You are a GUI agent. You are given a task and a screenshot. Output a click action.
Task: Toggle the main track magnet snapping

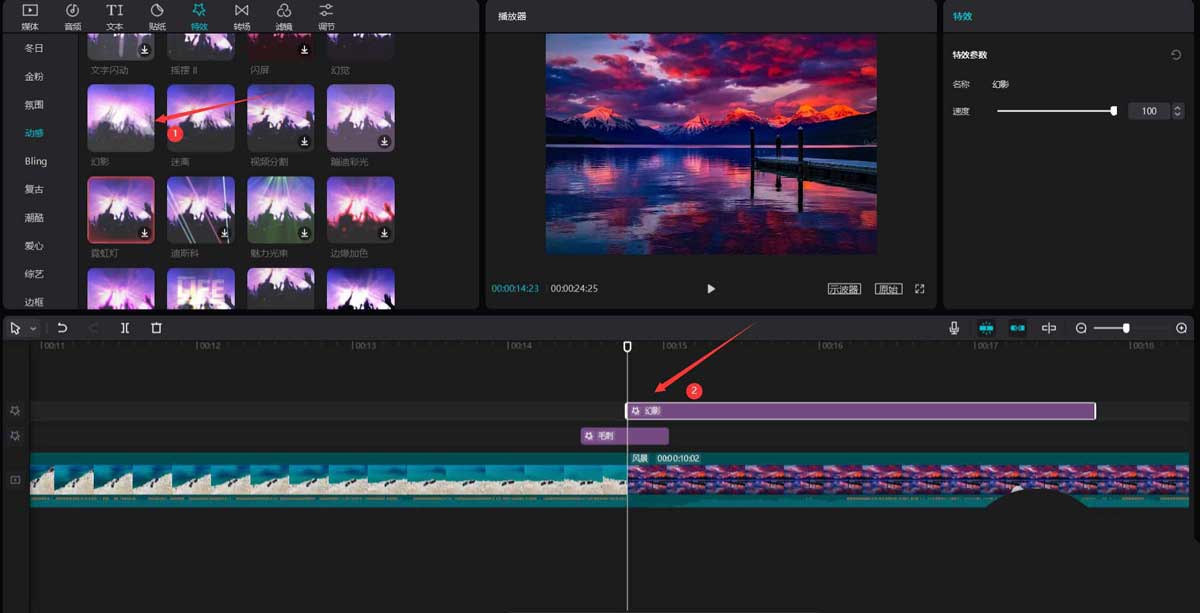pos(986,328)
